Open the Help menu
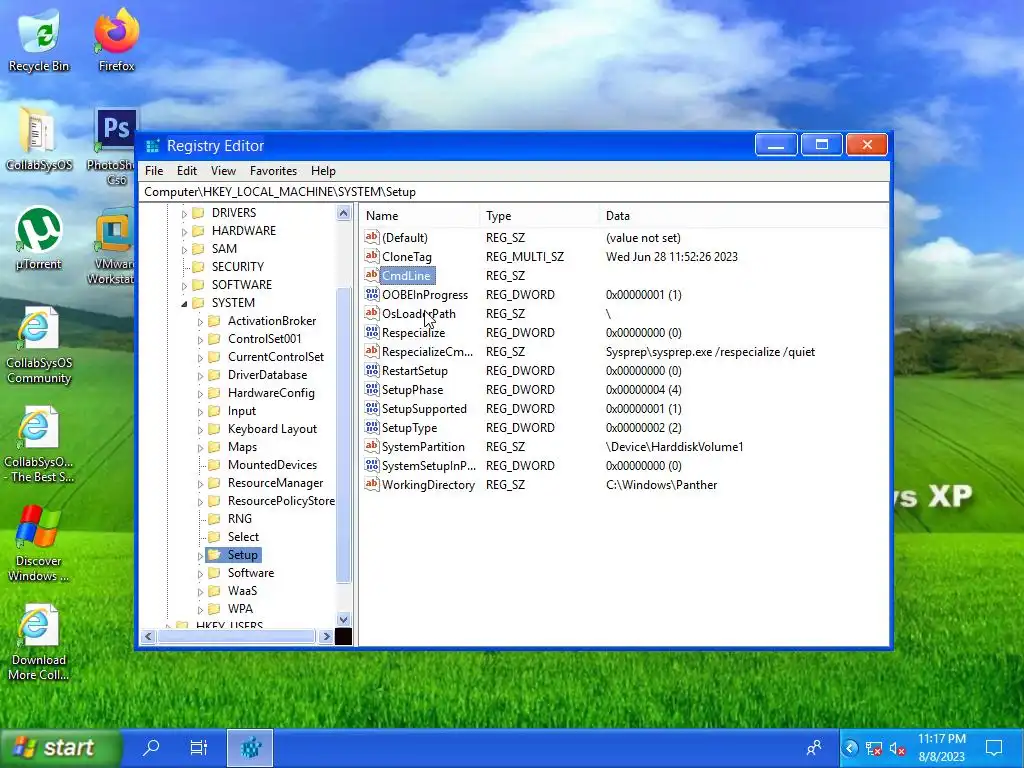 coord(323,170)
